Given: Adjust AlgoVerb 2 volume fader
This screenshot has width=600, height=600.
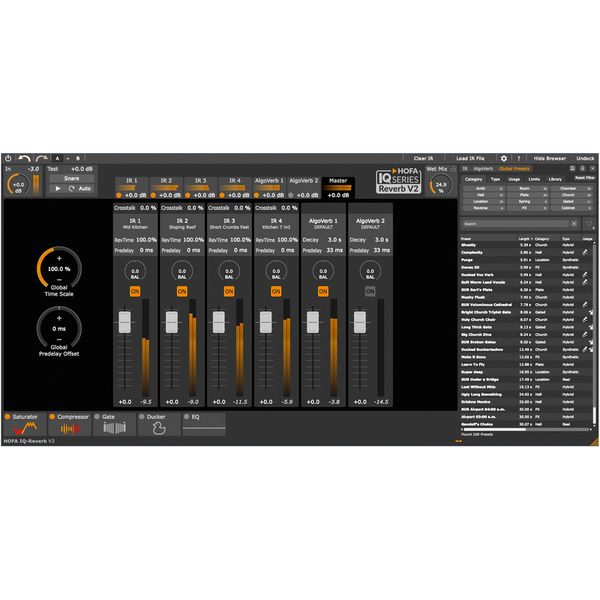Looking at the screenshot, I should [x=360, y=322].
